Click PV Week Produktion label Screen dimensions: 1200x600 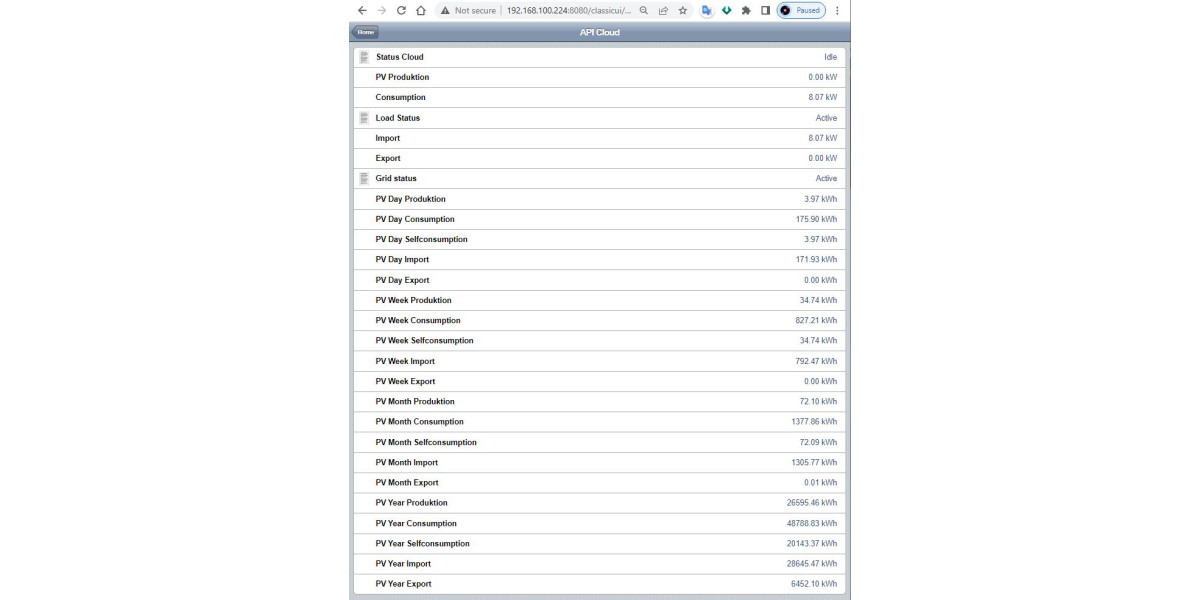(x=414, y=300)
